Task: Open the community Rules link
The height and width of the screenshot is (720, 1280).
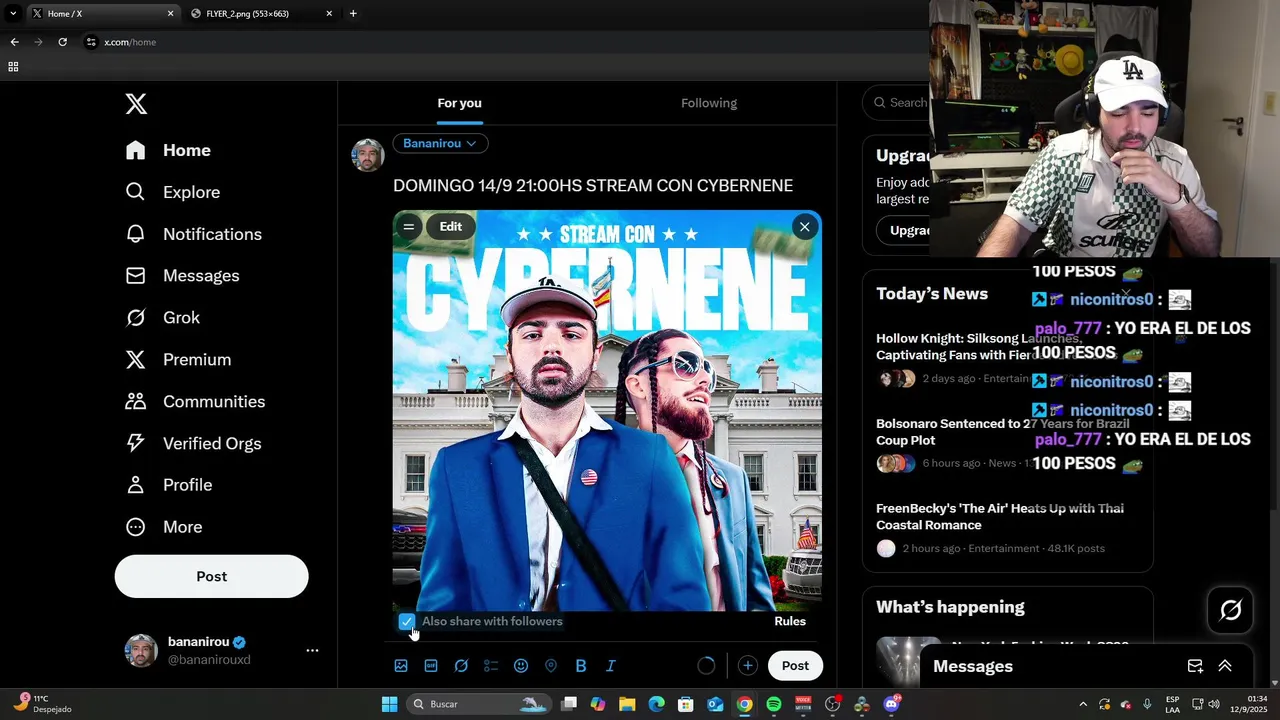Action: [x=790, y=621]
